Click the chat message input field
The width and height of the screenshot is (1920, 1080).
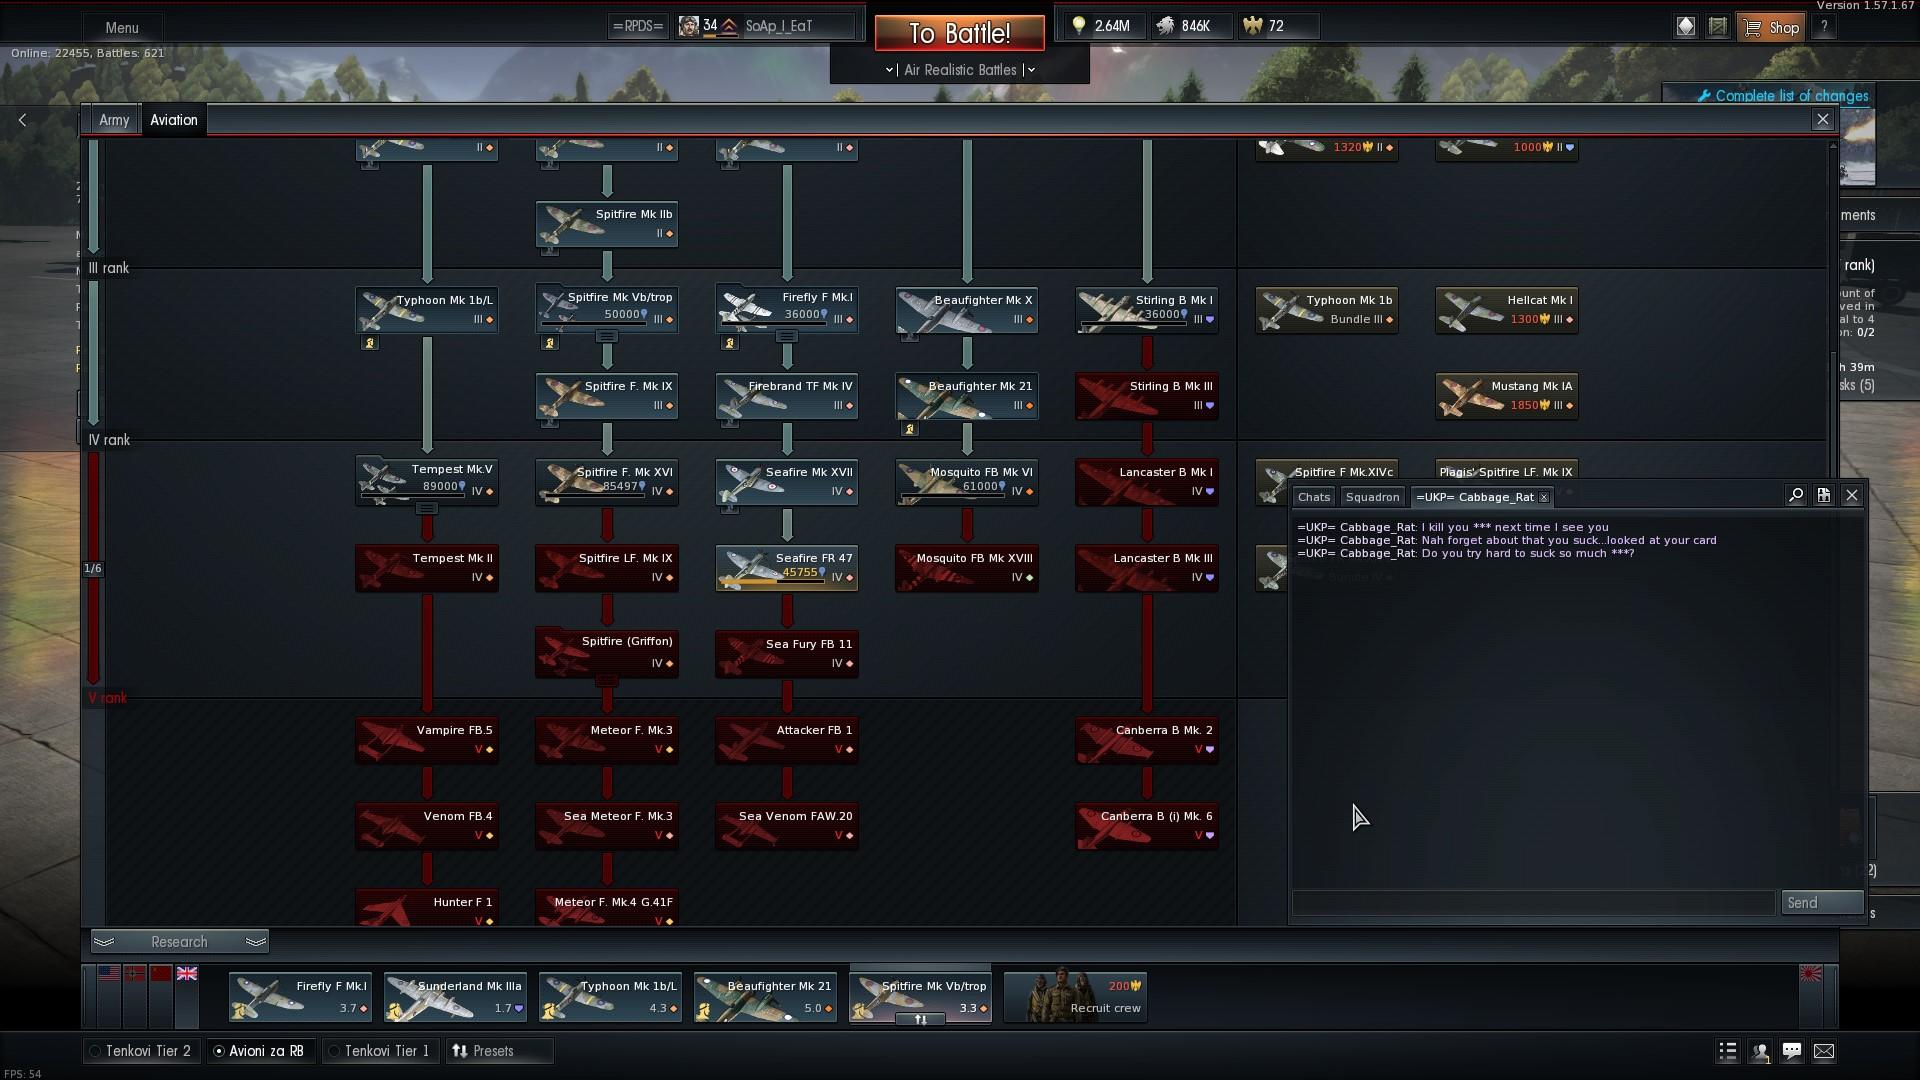pos(1533,903)
